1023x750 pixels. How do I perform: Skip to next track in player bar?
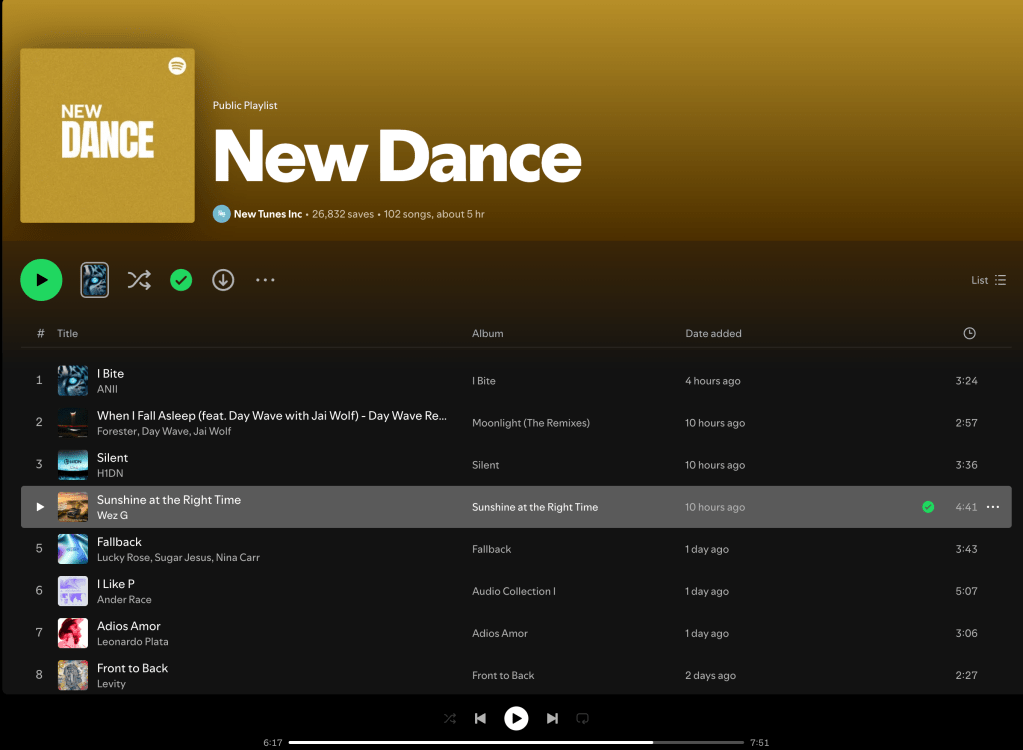pos(552,718)
